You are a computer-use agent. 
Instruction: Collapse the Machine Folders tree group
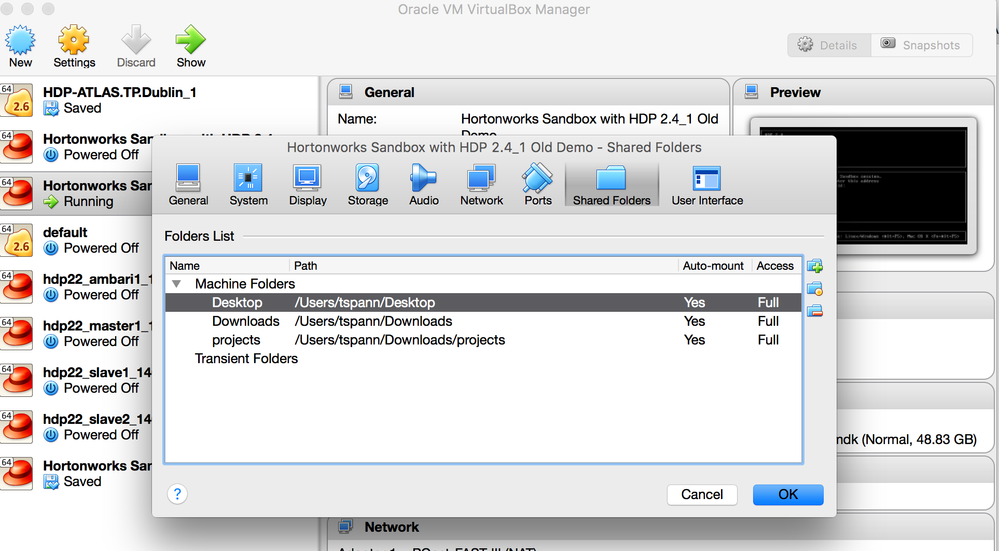pyautogui.click(x=176, y=284)
